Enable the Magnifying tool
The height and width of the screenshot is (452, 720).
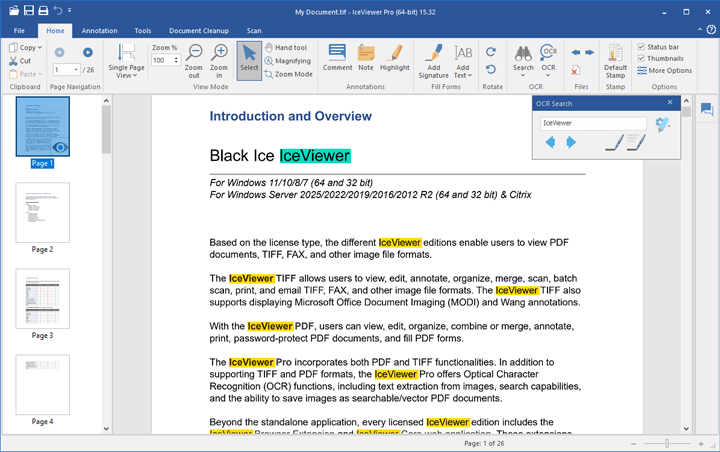point(288,61)
